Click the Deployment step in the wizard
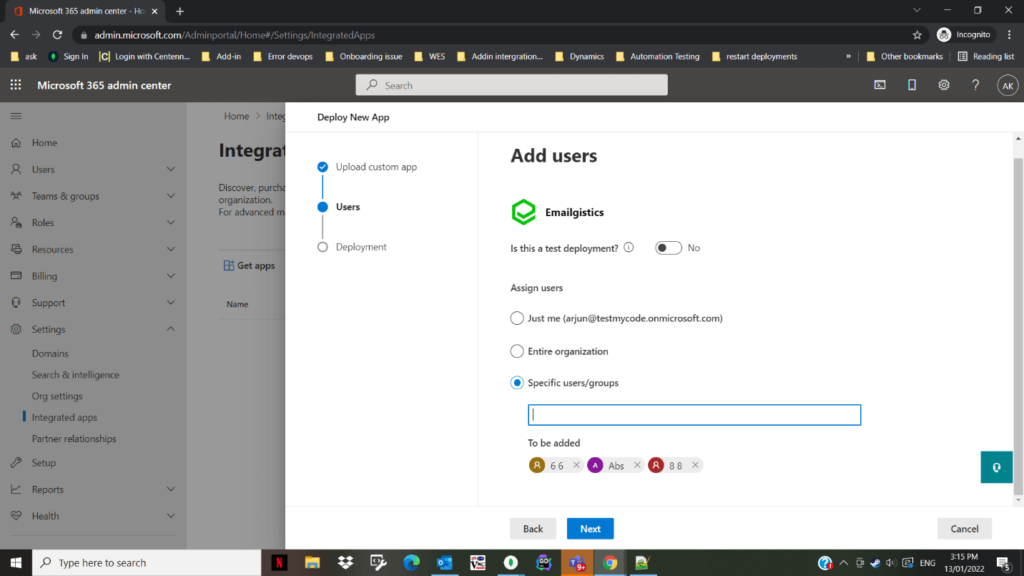The height and width of the screenshot is (576, 1024). pos(361,247)
